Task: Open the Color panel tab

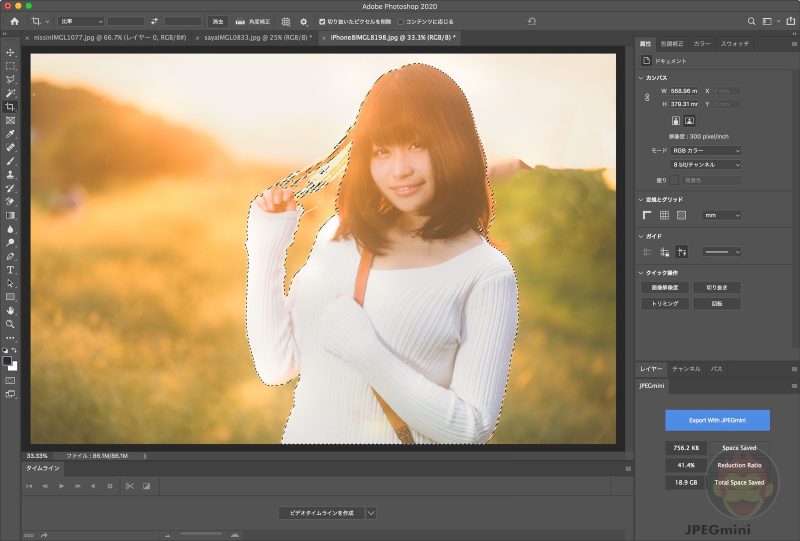Action: [x=702, y=44]
